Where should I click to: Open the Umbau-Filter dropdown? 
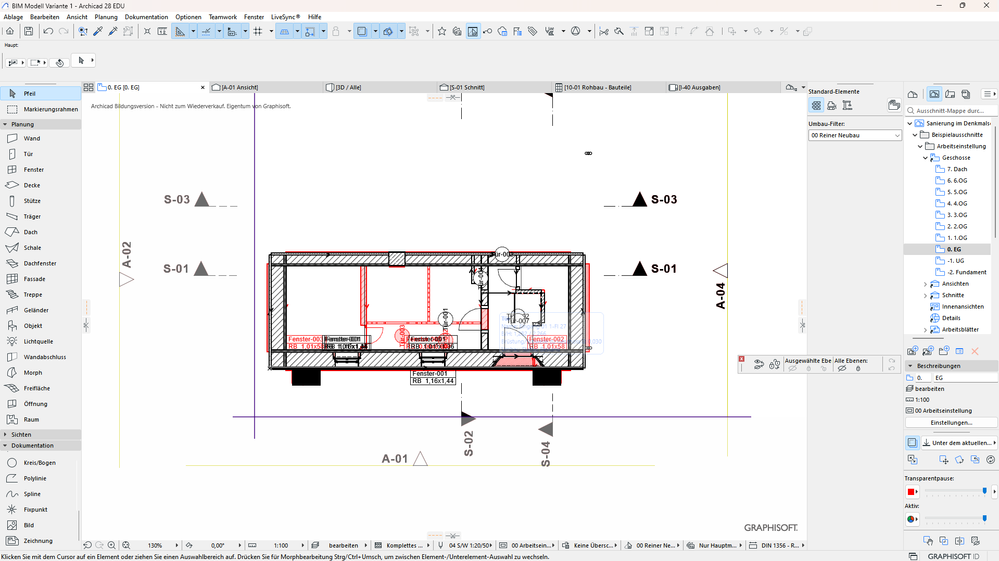pyautogui.click(x=854, y=135)
